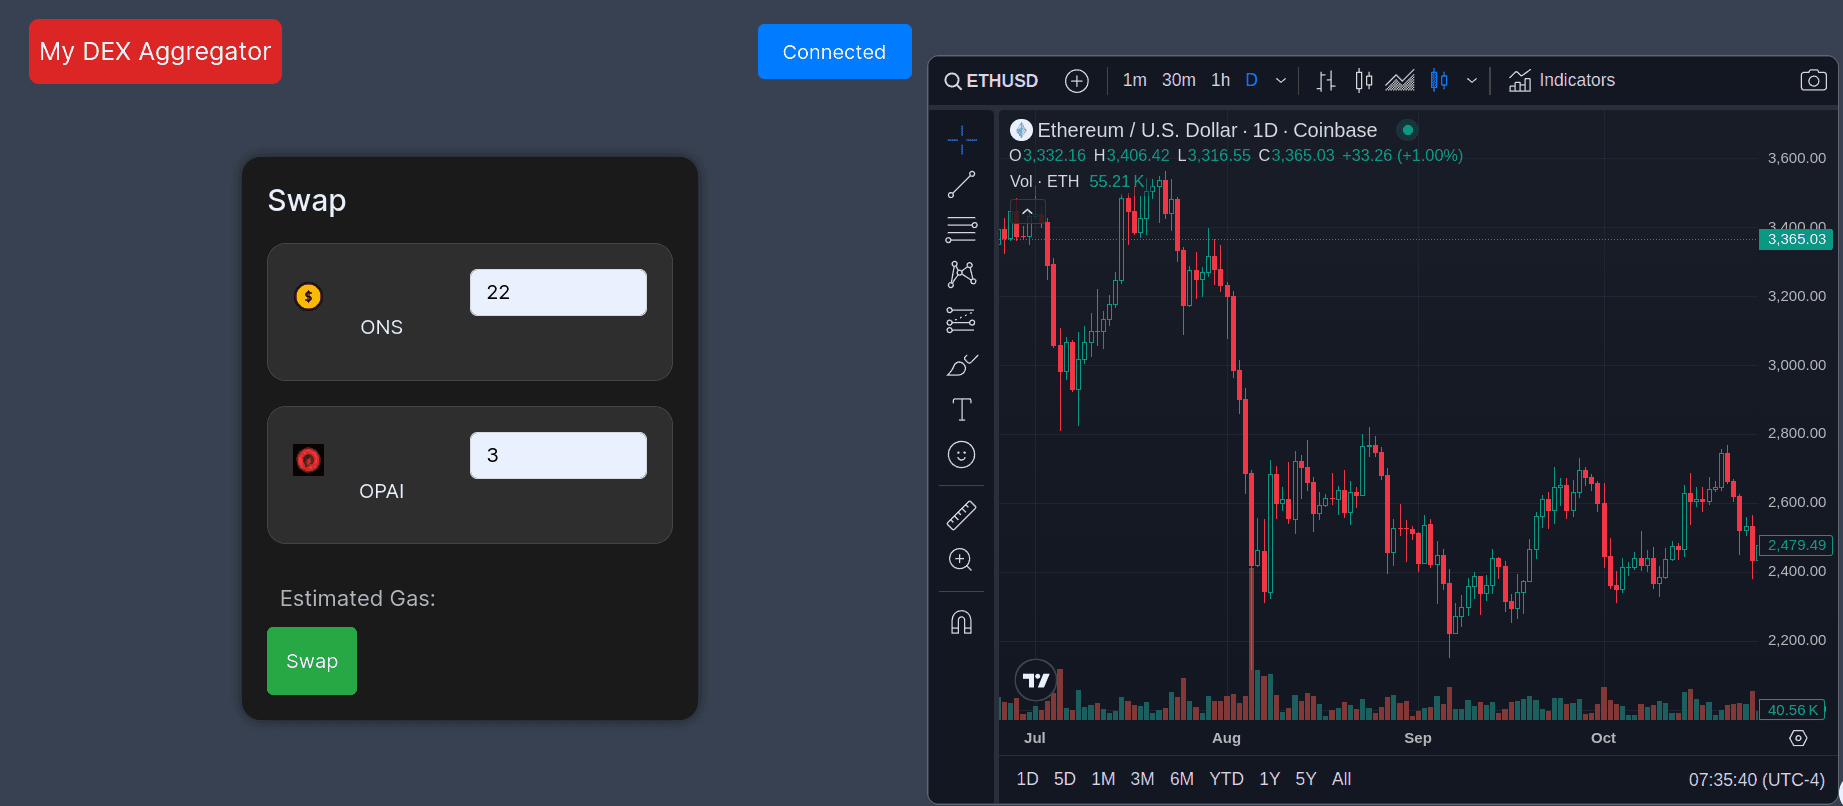Click the ONS amount input field
This screenshot has height=806, width=1843.
(558, 292)
